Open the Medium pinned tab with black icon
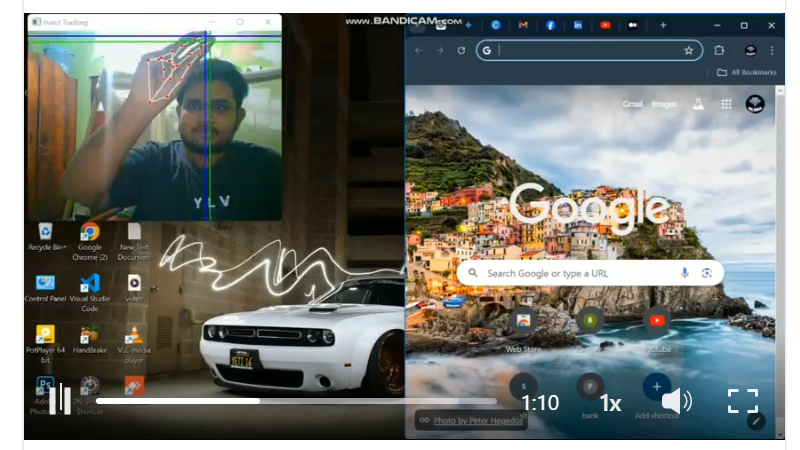800x450 pixels. 633,25
